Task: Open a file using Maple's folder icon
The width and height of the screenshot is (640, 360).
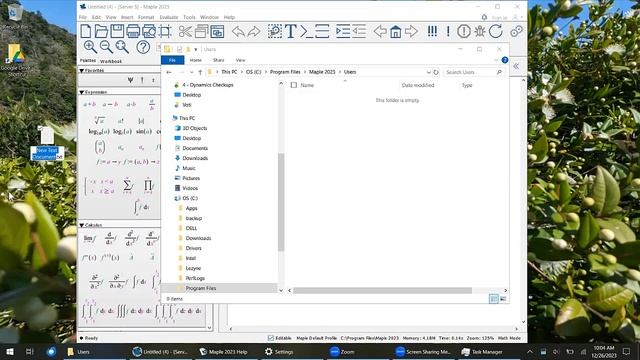Action: [101, 31]
